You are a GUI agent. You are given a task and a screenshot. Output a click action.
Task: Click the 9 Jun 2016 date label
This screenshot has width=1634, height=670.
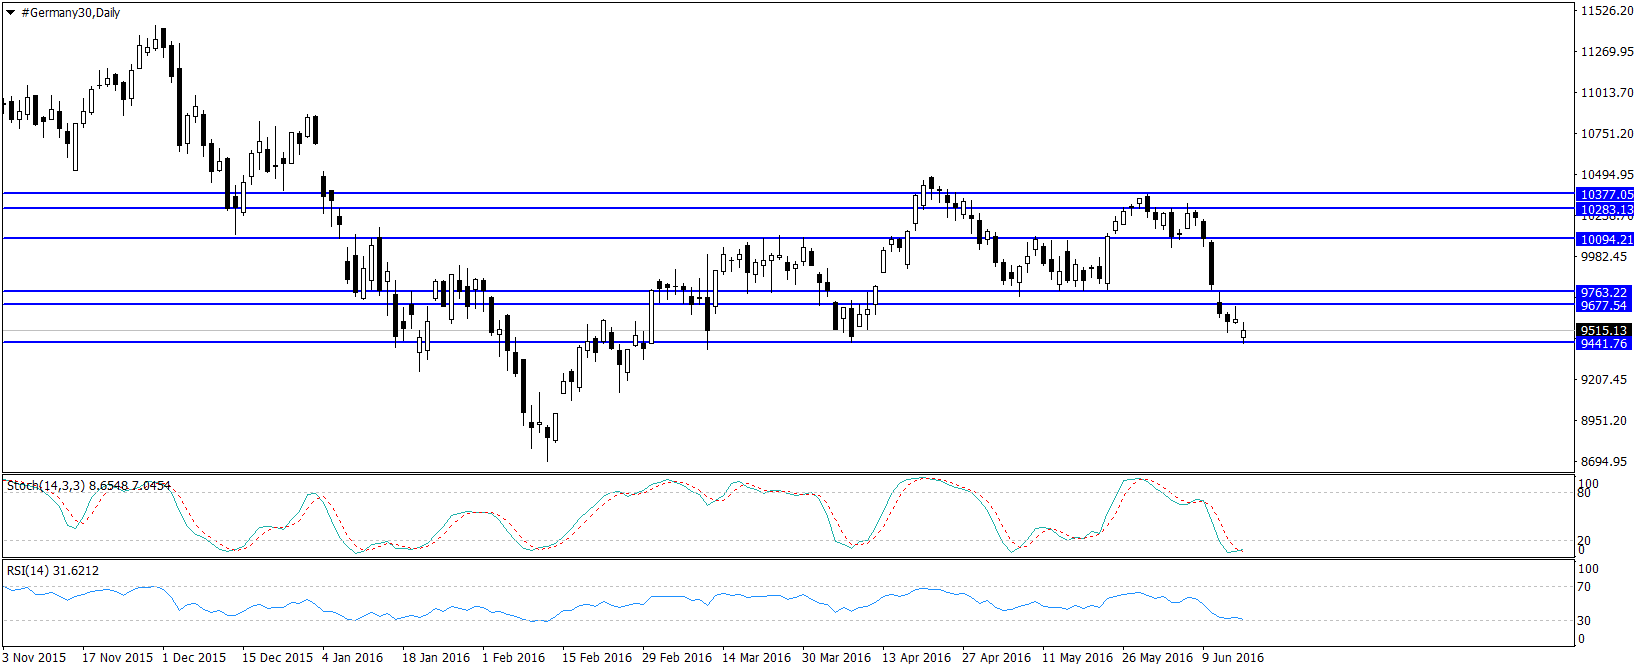coord(1233,658)
